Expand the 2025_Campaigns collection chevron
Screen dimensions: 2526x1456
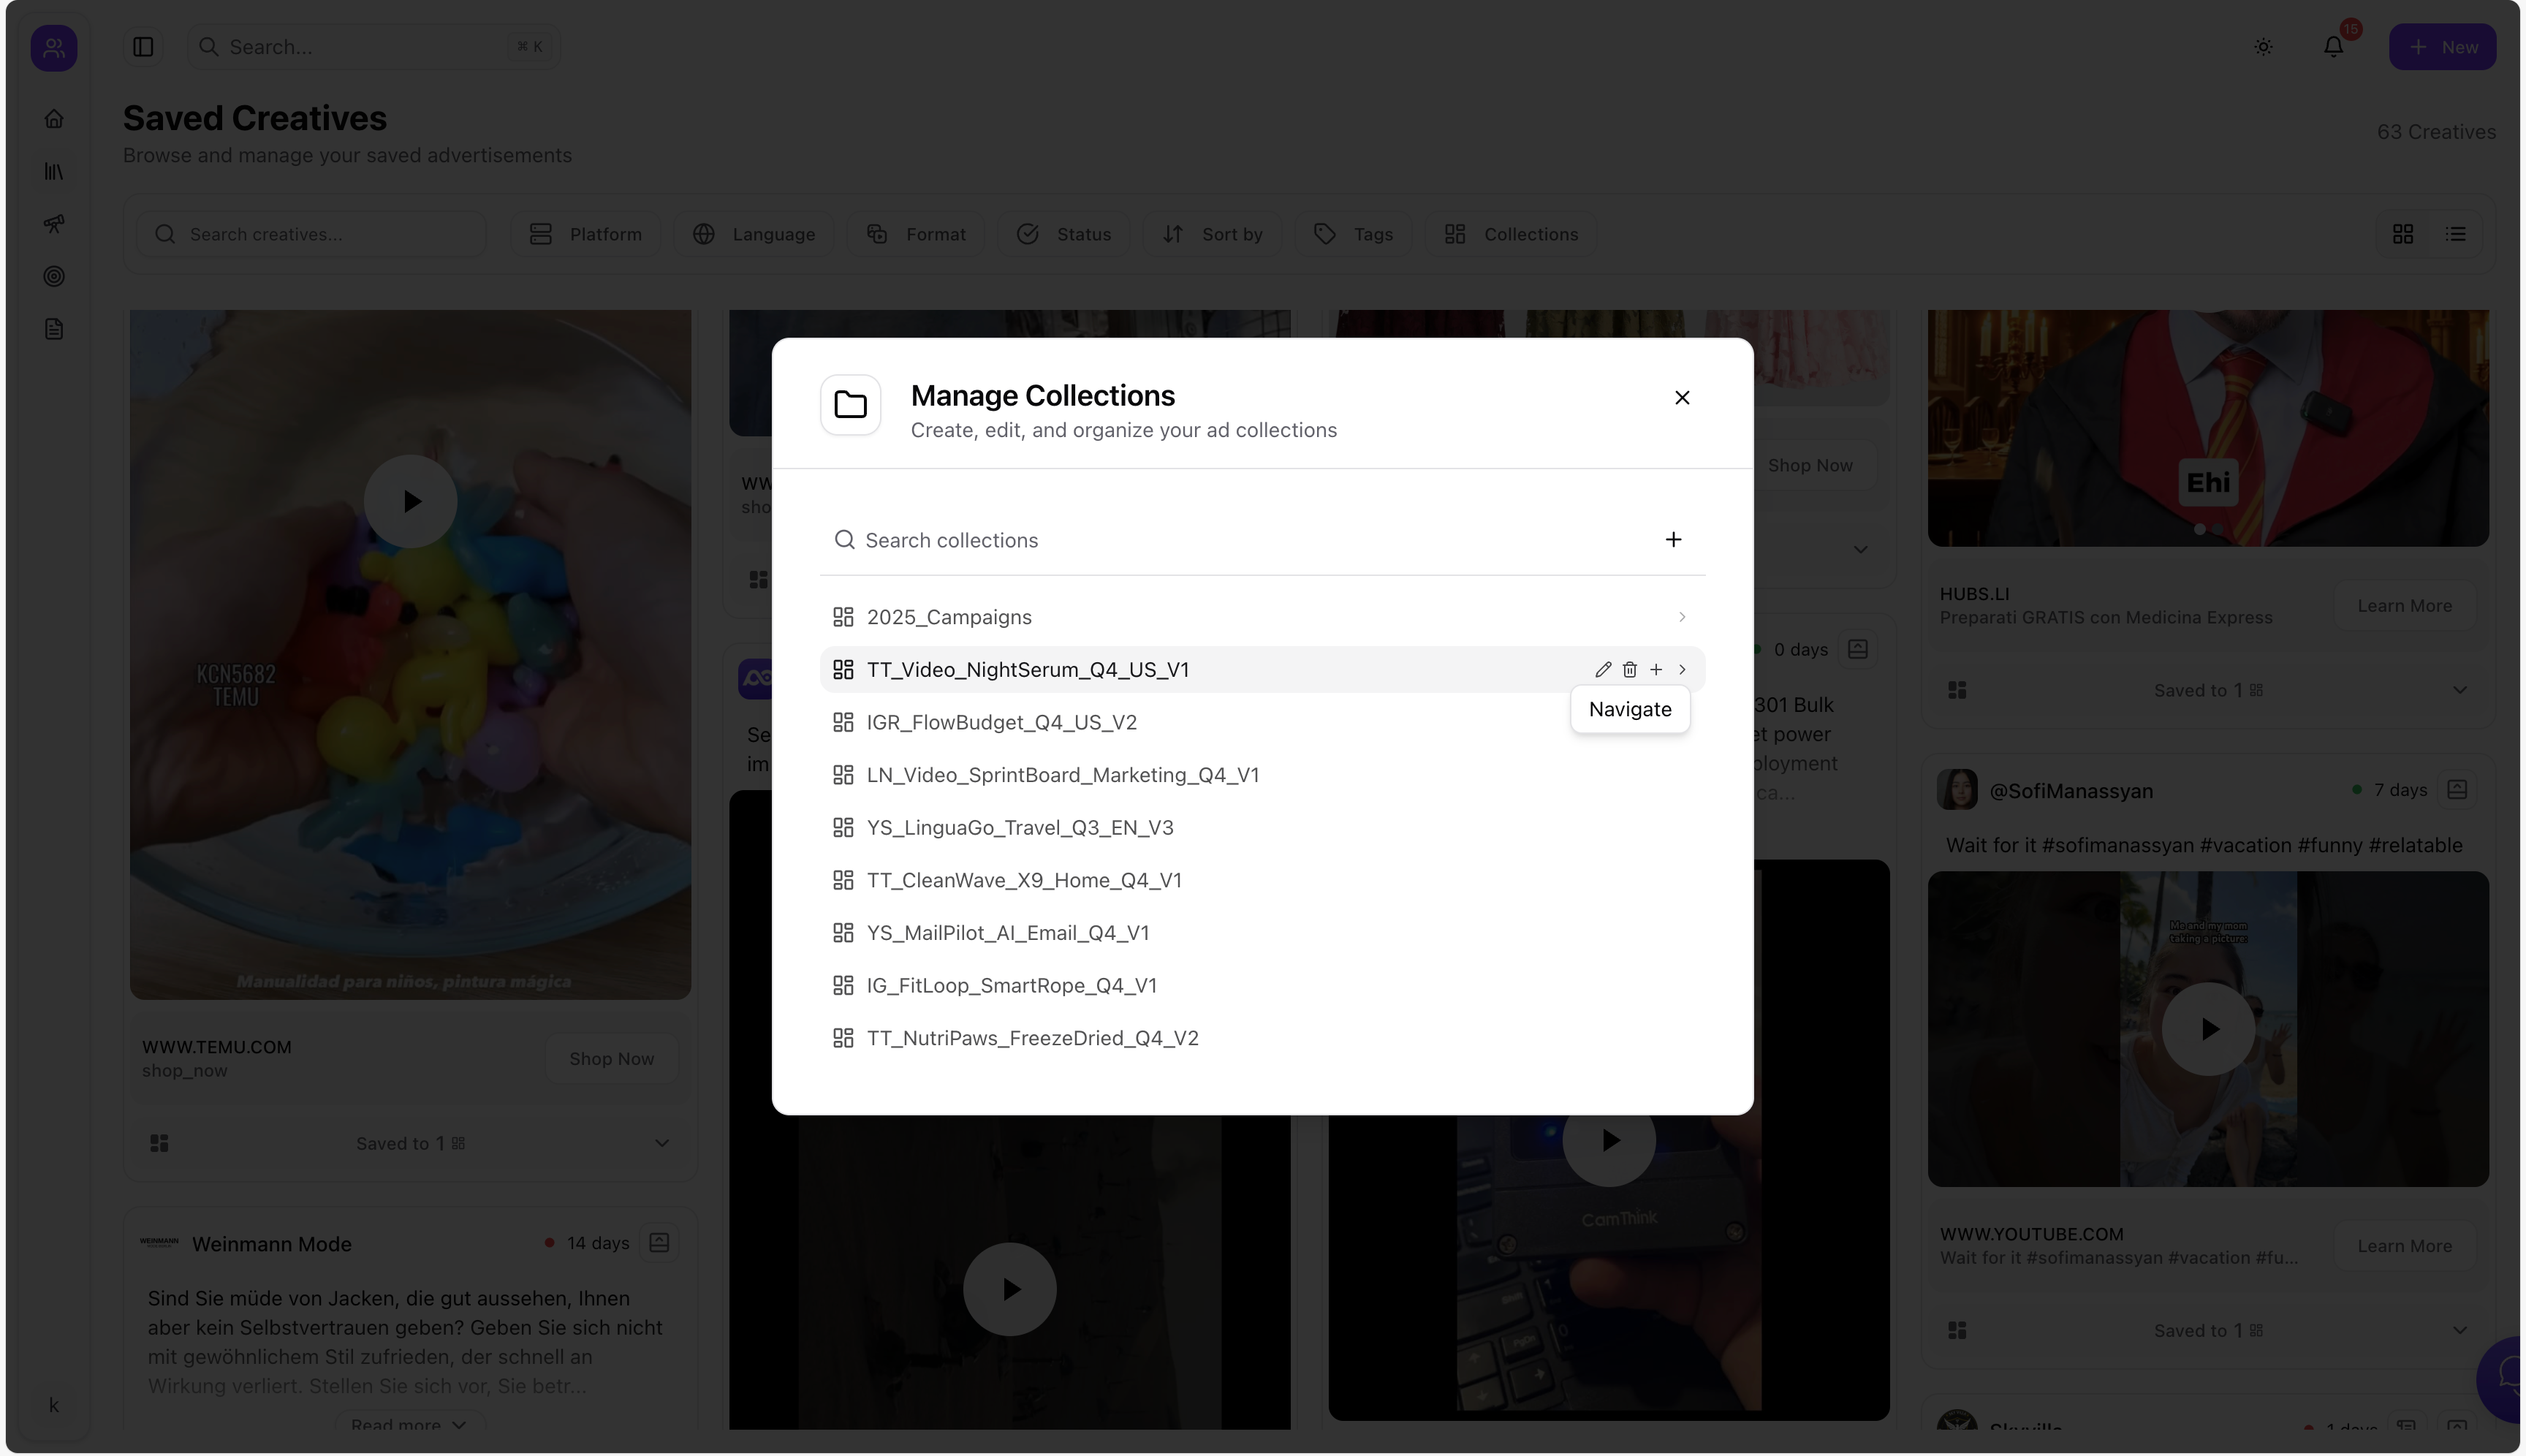tap(1682, 617)
